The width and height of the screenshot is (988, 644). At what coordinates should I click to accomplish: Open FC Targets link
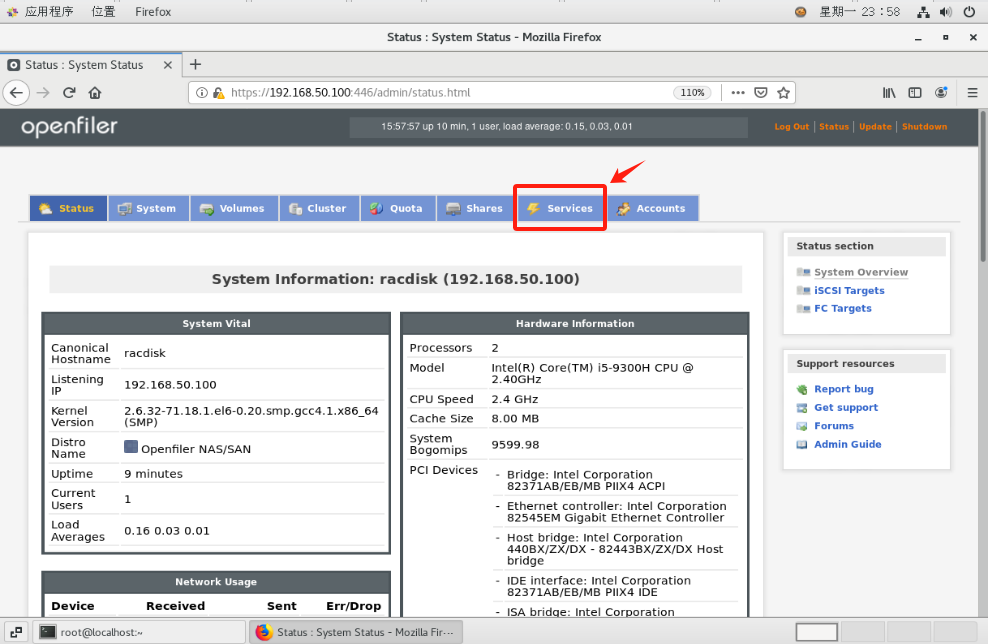click(842, 308)
